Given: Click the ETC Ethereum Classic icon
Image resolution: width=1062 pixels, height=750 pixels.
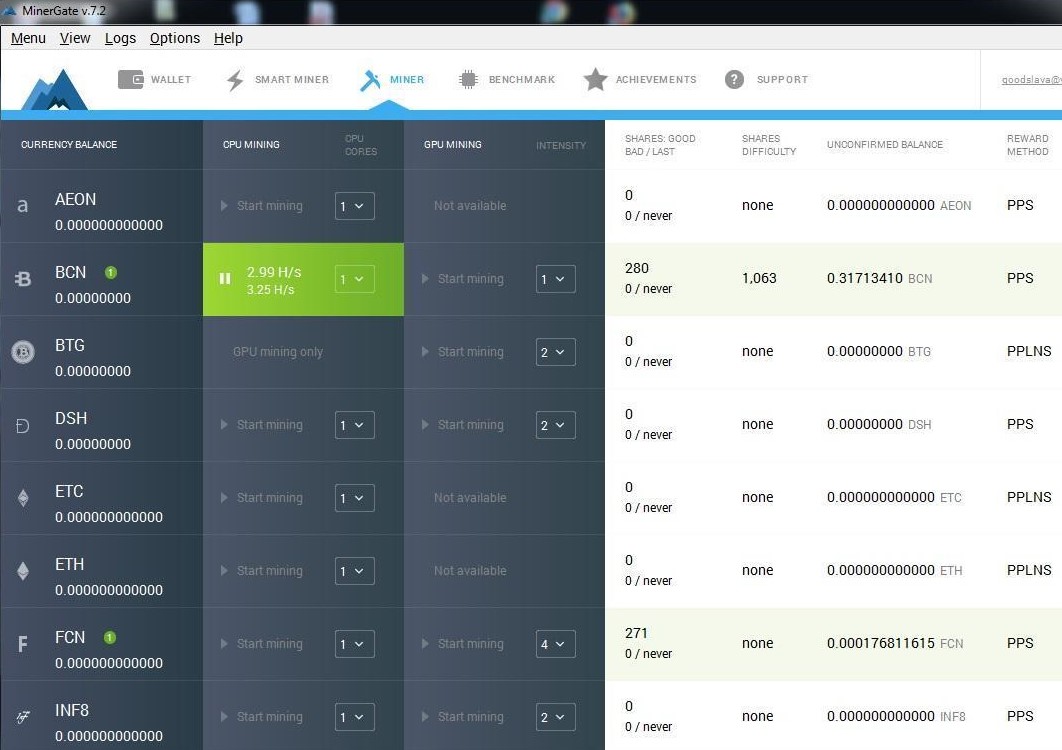Looking at the screenshot, I should pos(23,498).
